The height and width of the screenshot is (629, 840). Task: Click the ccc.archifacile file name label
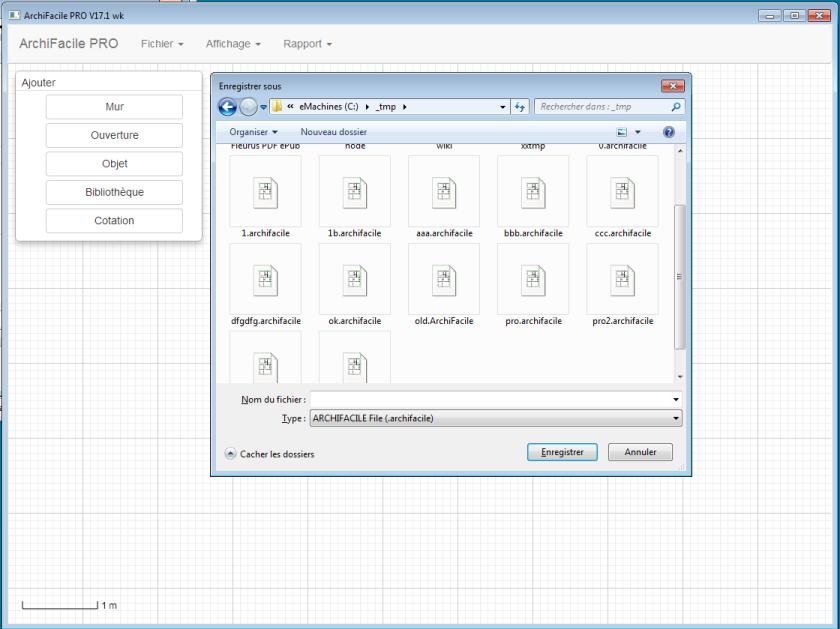(x=622, y=233)
